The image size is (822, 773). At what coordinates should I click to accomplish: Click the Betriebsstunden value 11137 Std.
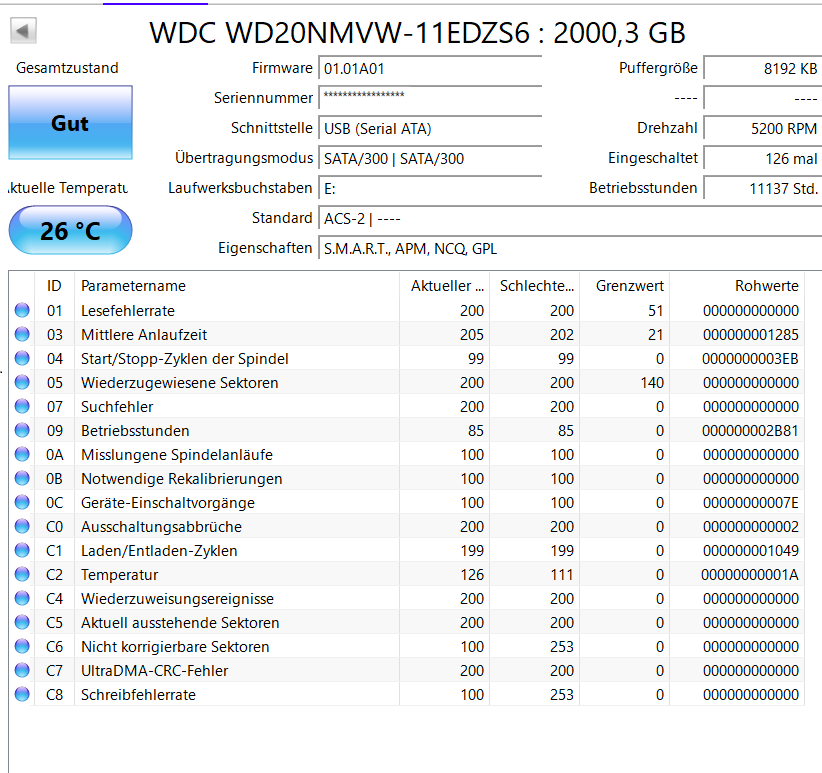click(x=763, y=188)
